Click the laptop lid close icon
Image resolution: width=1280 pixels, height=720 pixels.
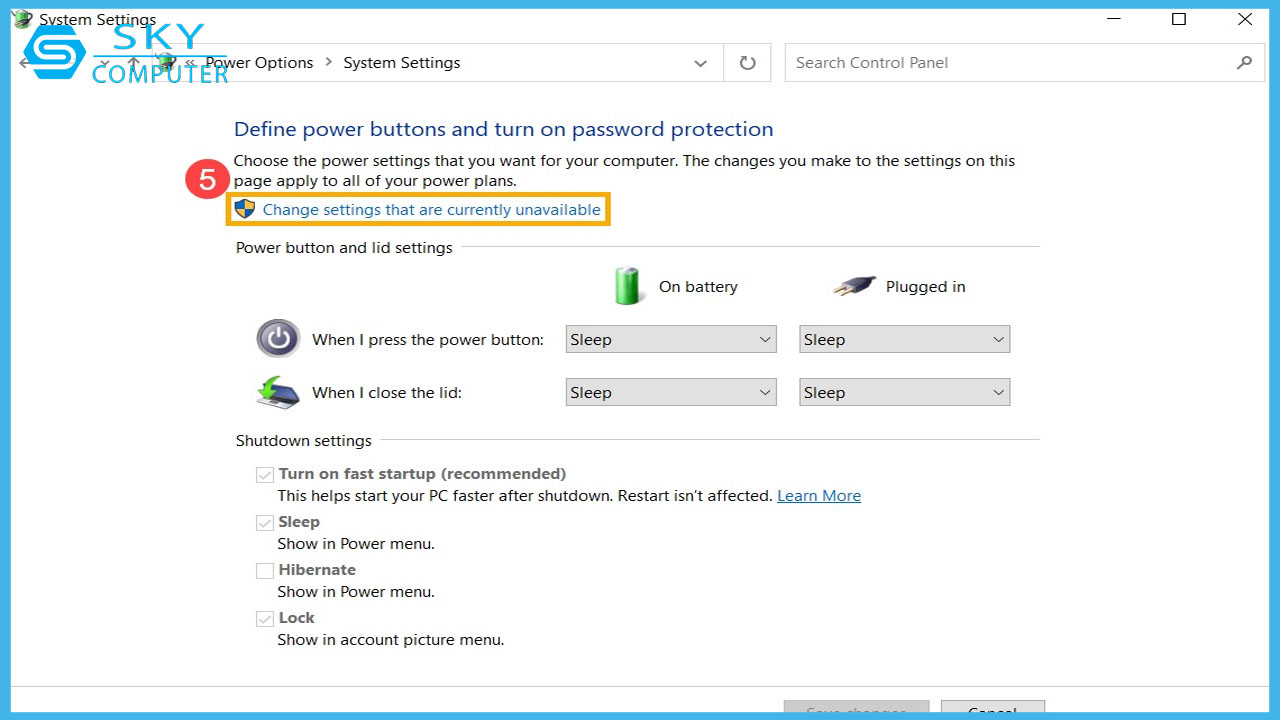coord(278,392)
